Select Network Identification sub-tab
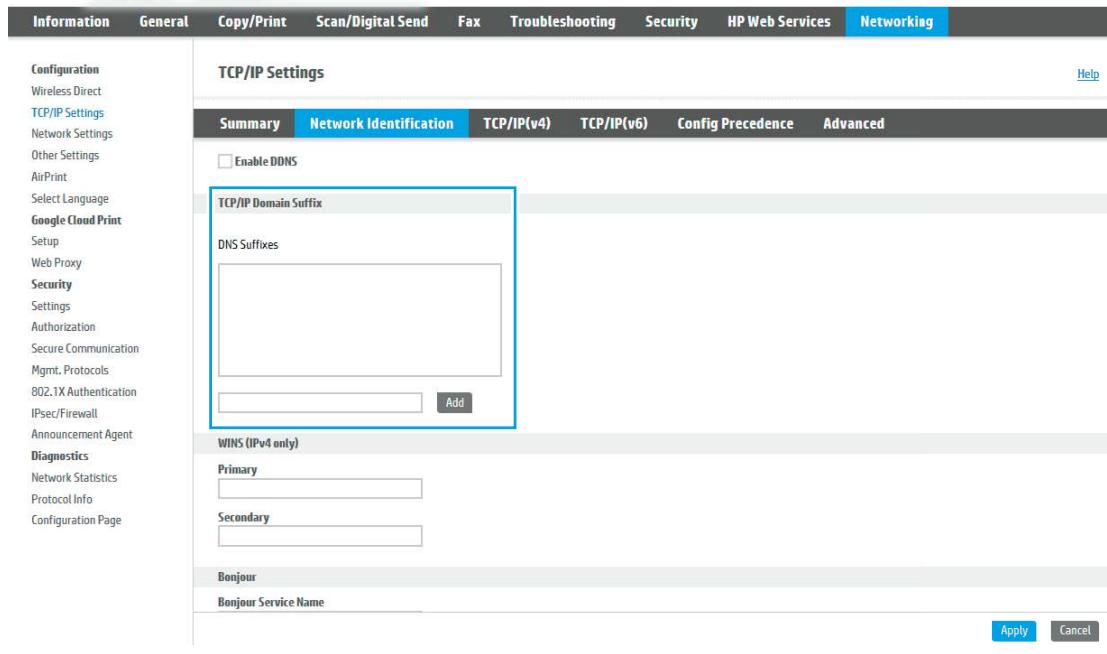 pos(381,124)
